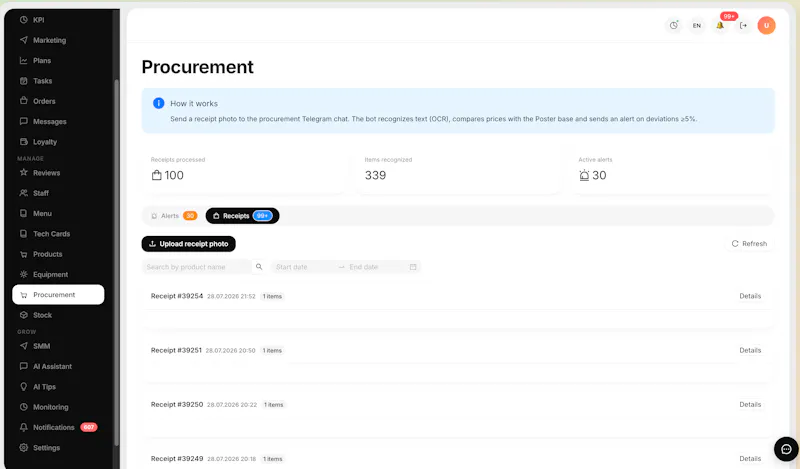800x469 pixels.
Task: Open the chat support bubble
Action: pyautogui.click(x=786, y=449)
